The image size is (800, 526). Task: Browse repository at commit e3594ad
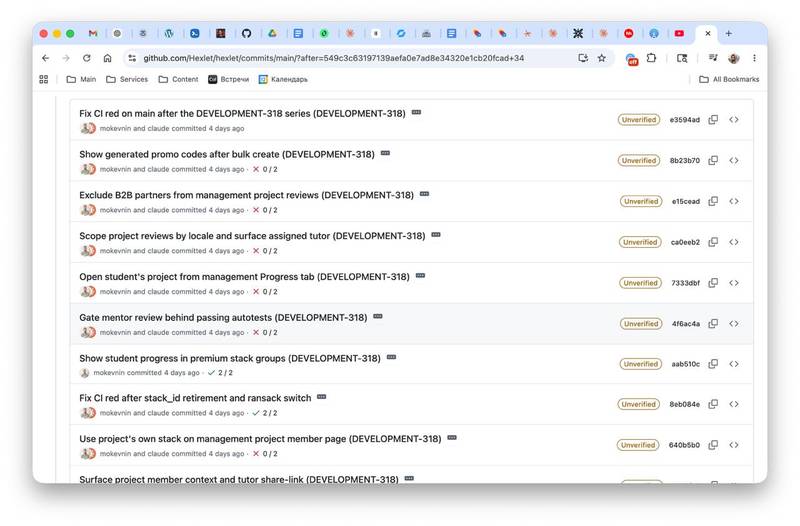point(734,119)
